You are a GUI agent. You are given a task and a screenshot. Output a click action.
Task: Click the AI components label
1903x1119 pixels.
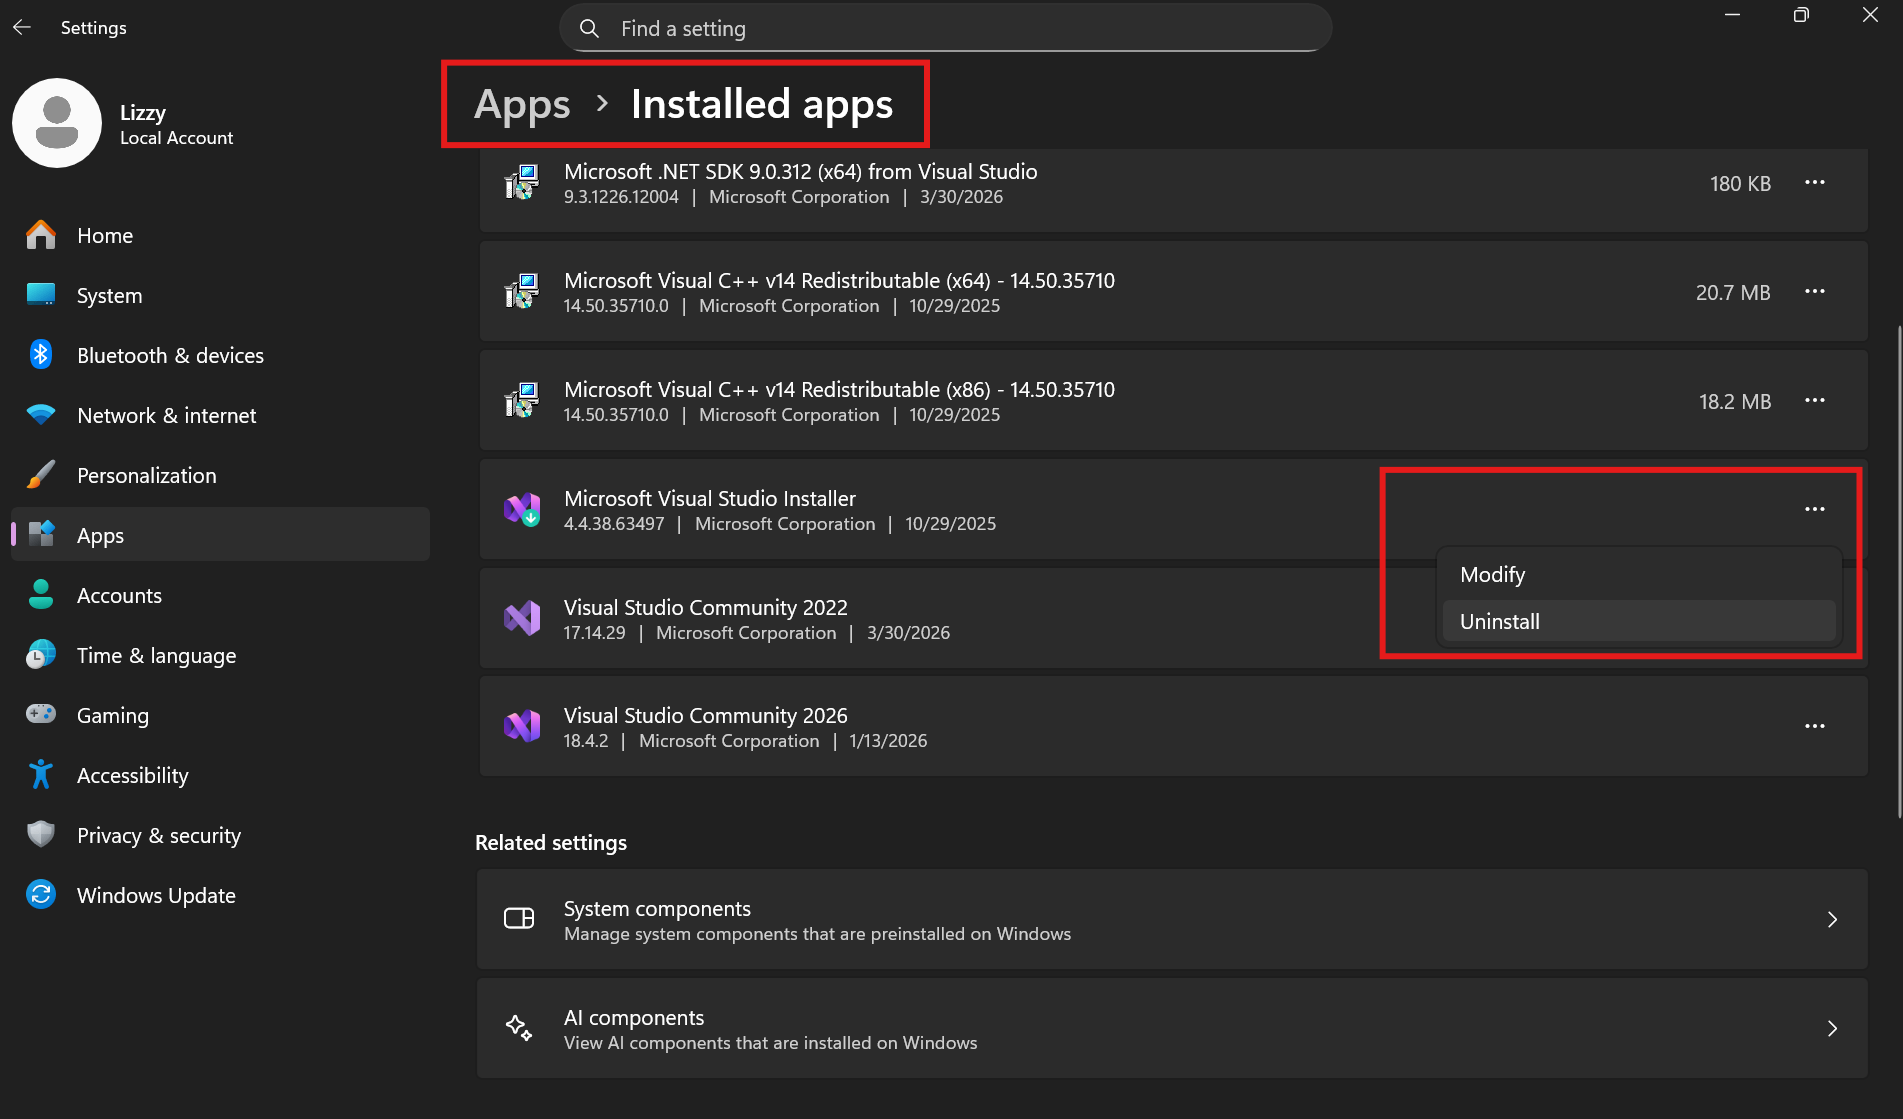pos(634,1017)
